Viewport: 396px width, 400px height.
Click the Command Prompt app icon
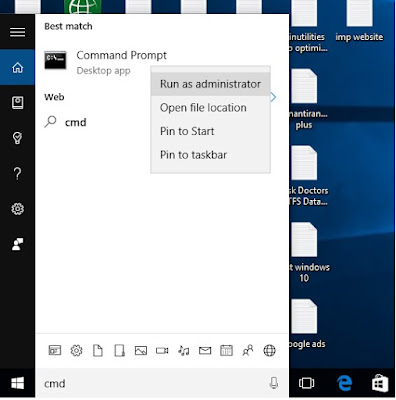[x=55, y=60]
